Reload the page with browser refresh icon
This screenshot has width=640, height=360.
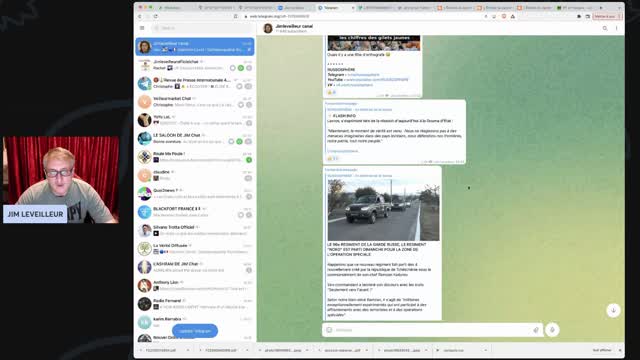pyautogui.click(x=156, y=16)
